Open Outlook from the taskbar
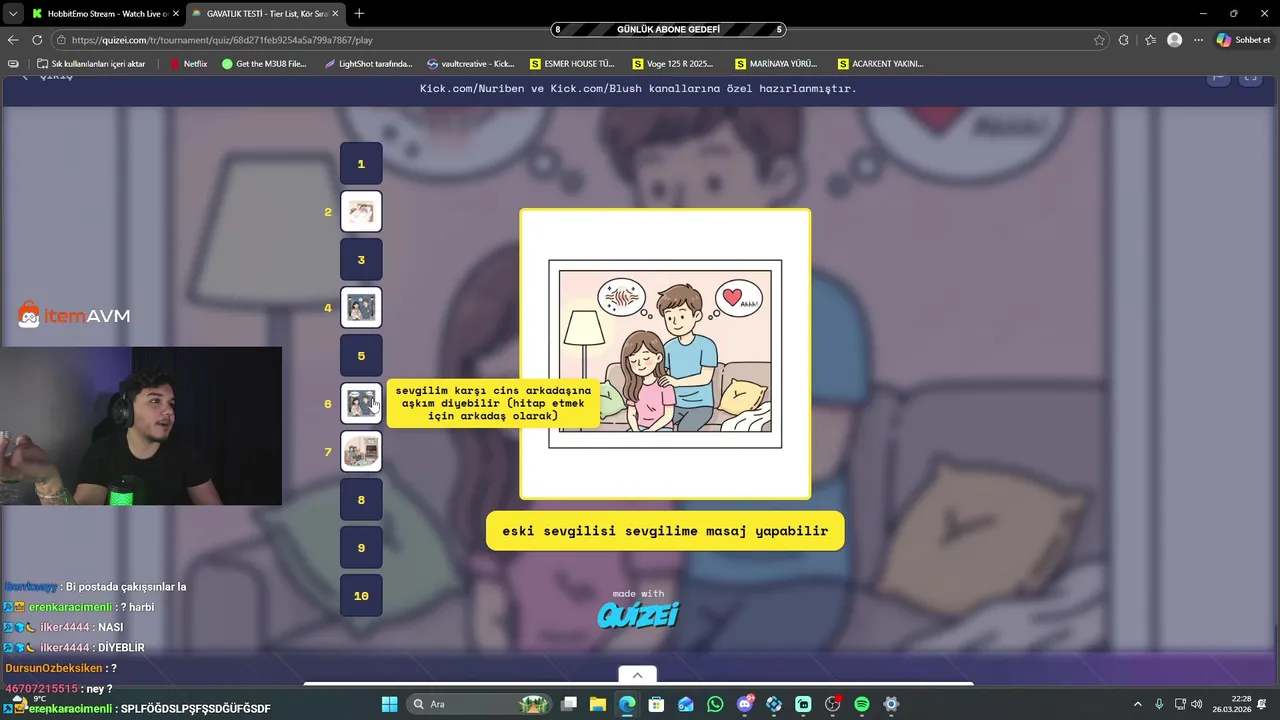Viewport: 1280px width, 720px height. point(686,704)
